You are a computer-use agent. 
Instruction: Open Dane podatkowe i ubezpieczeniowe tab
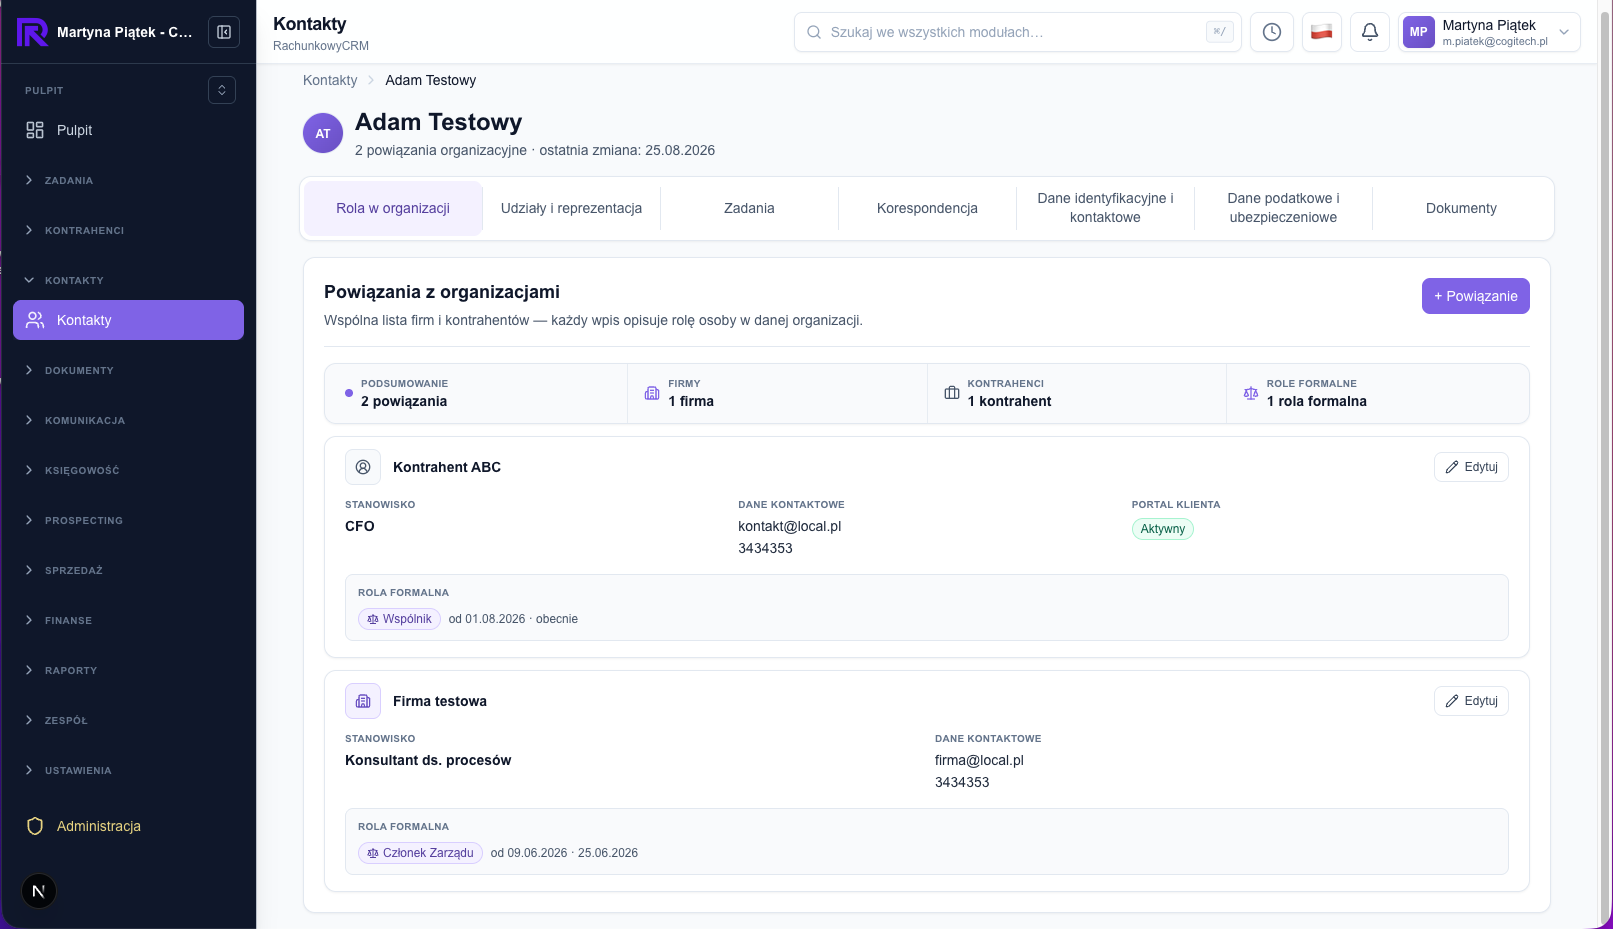(x=1283, y=208)
